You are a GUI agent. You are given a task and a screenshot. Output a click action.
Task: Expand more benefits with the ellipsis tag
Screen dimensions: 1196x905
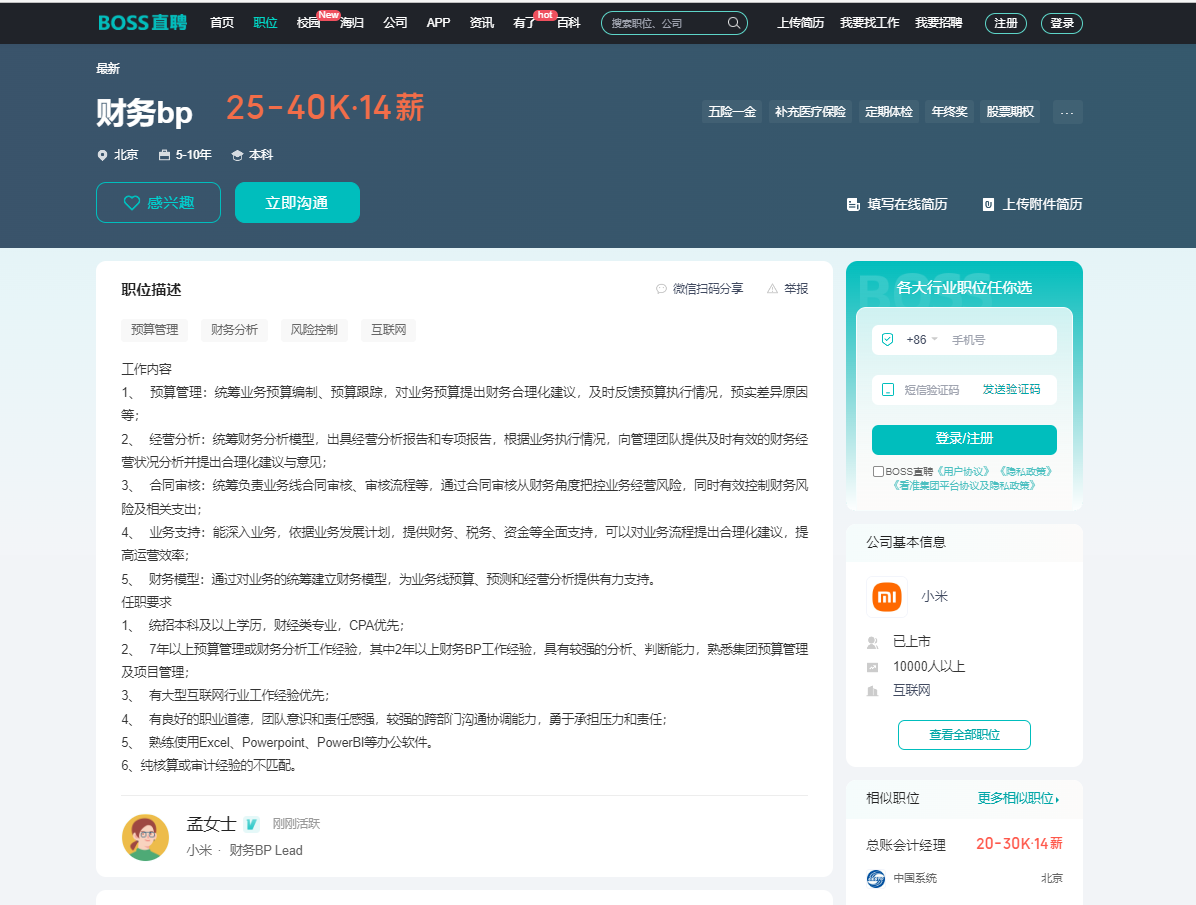click(x=1067, y=112)
